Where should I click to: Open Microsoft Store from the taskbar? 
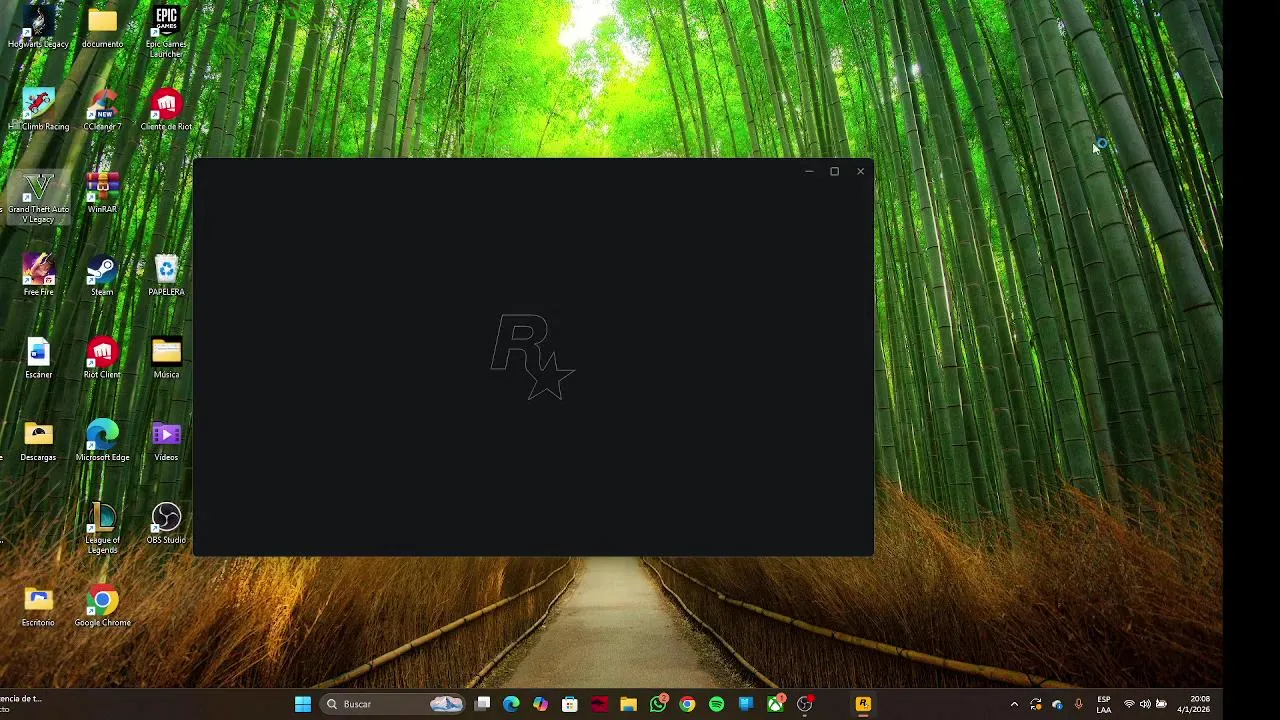tap(570, 704)
